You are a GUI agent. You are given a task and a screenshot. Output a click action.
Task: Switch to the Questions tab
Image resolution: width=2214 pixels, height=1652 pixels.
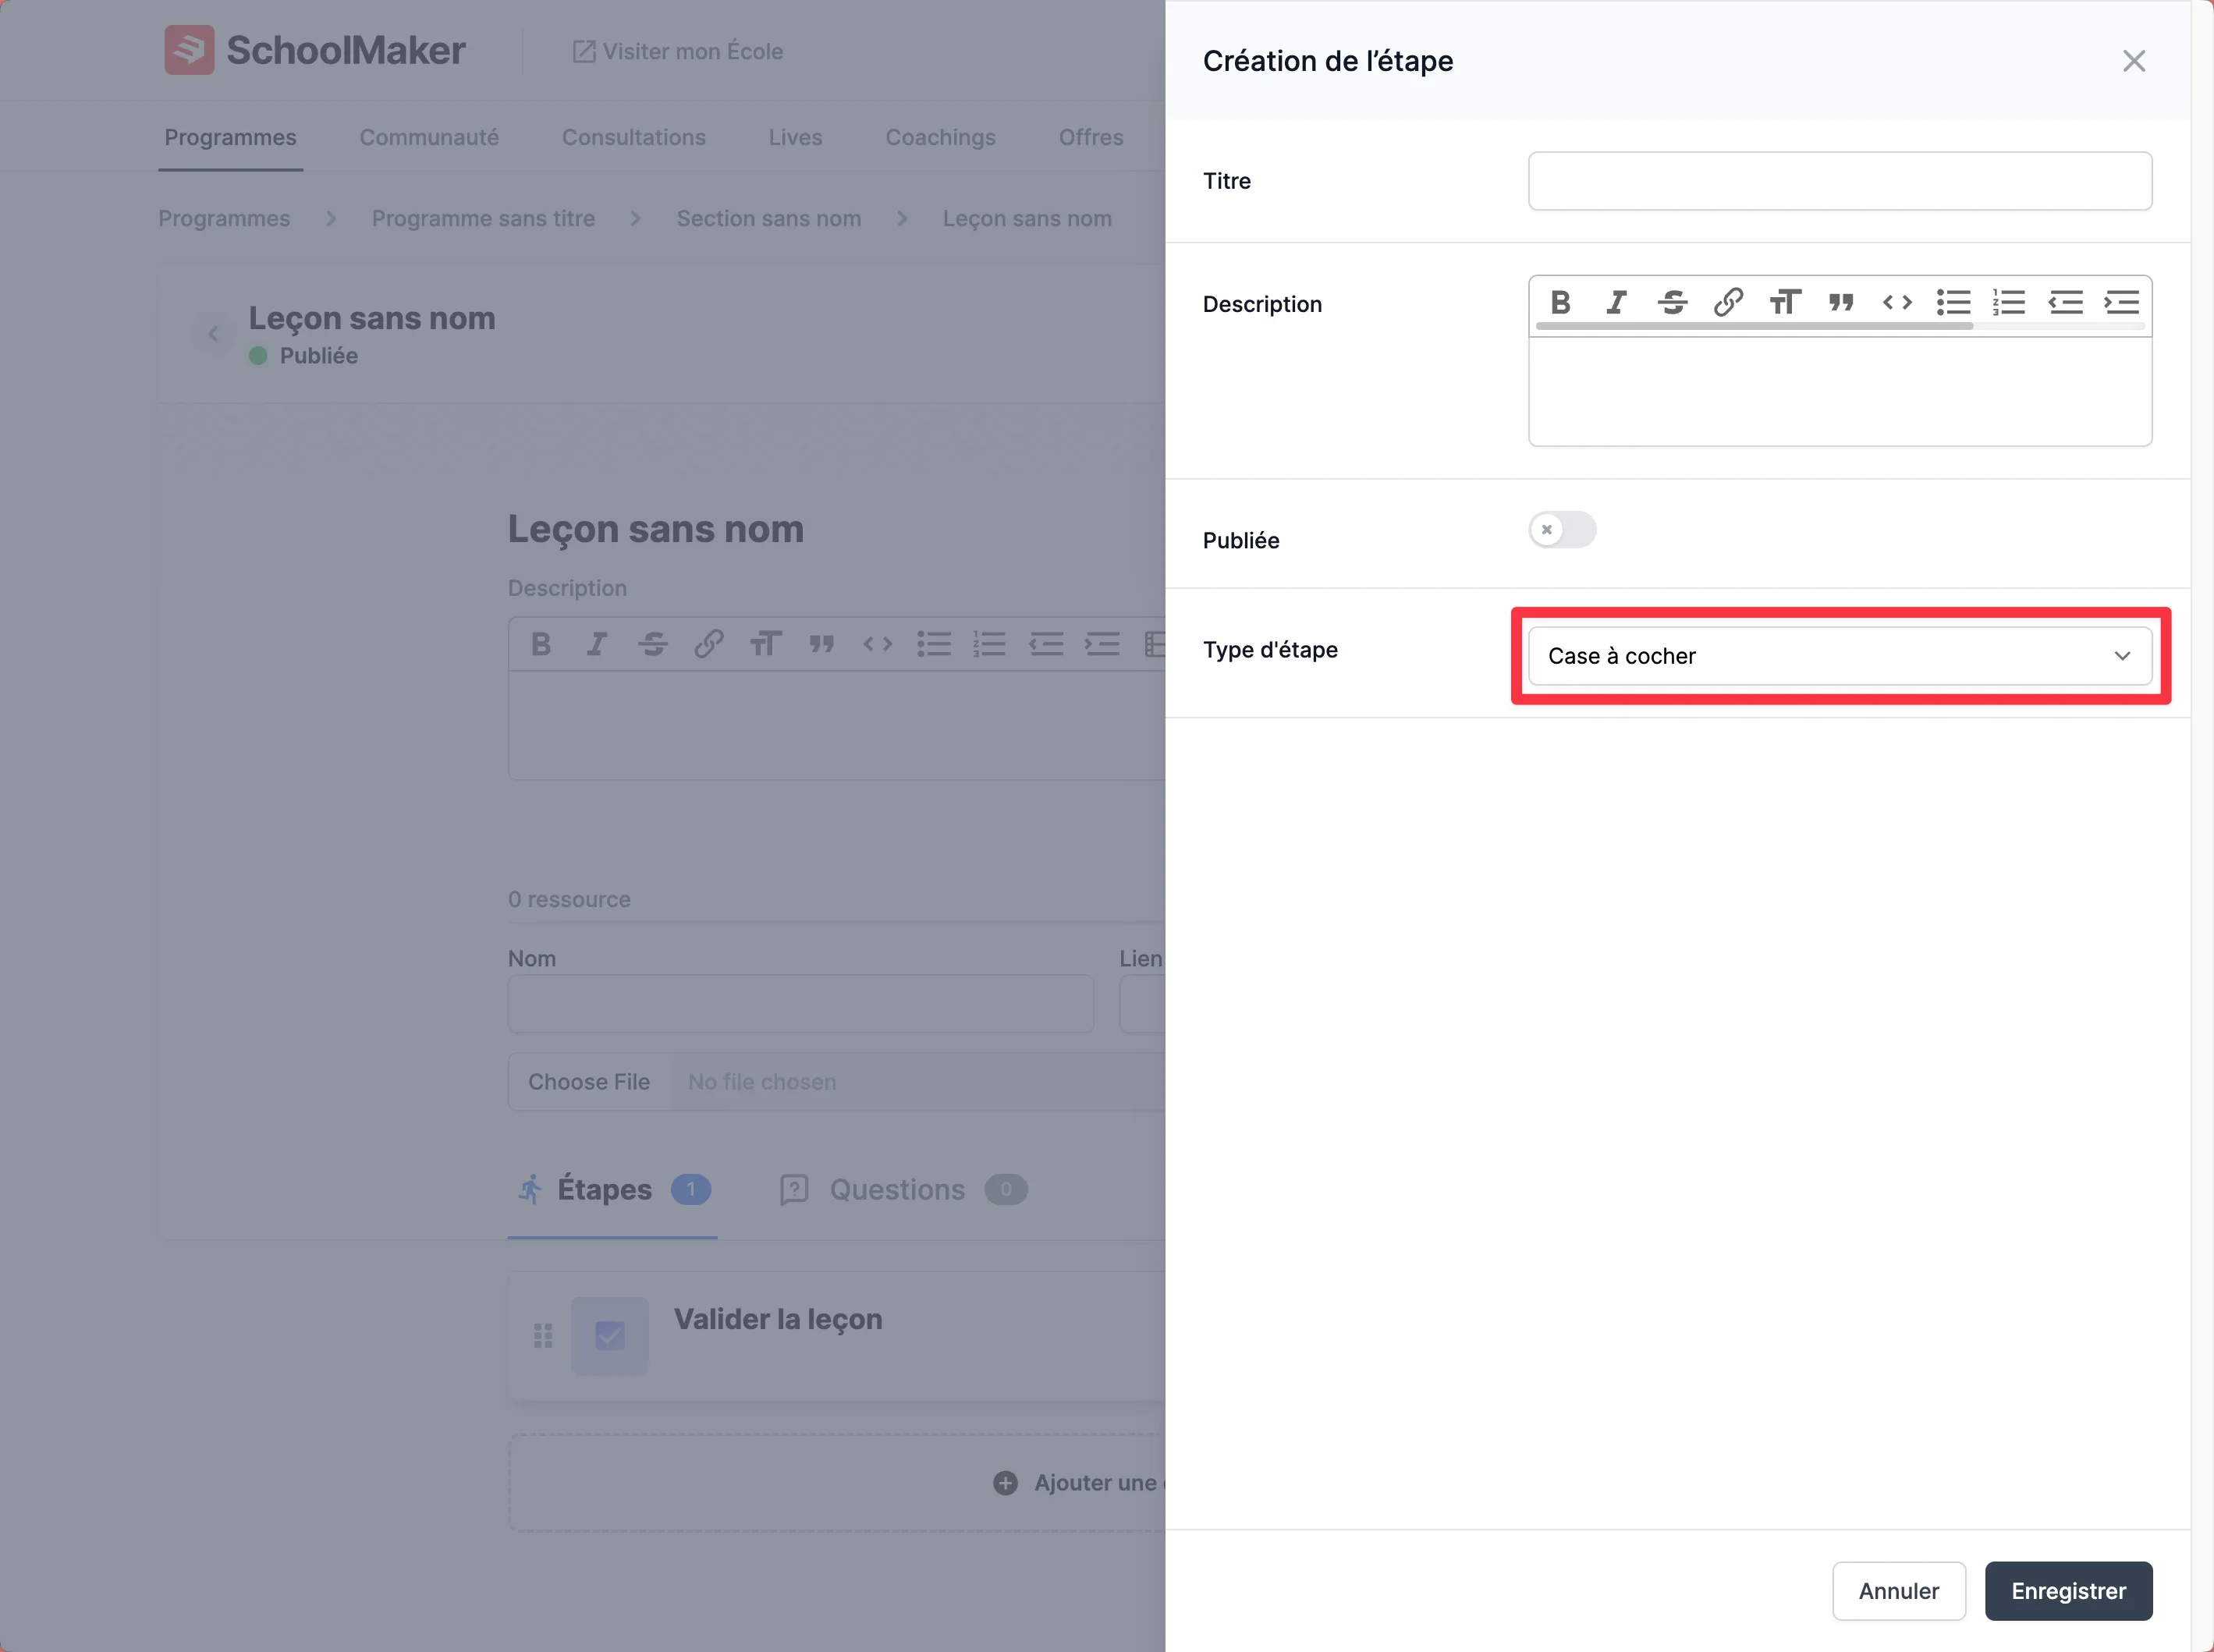click(903, 1190)
